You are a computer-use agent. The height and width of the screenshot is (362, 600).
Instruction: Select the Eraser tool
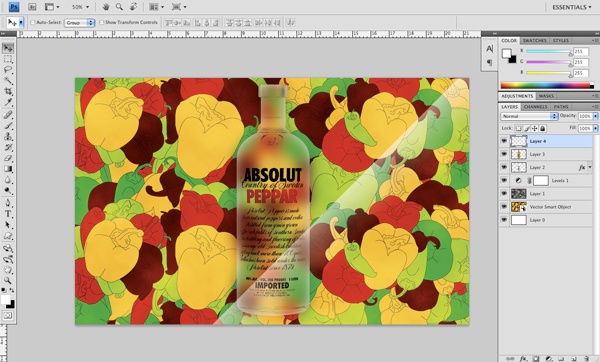[8, 158]
